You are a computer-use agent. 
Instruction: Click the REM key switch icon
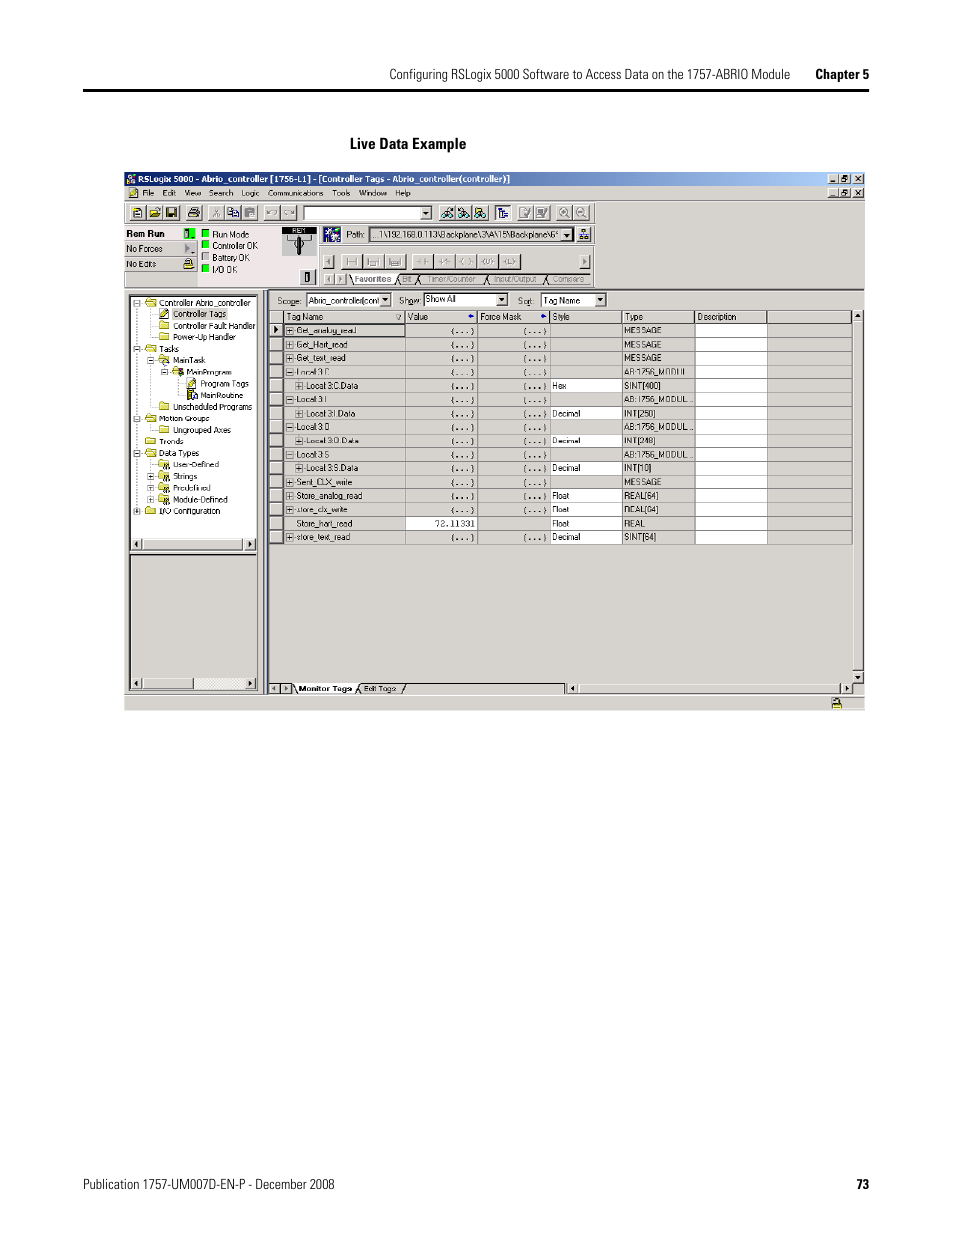[x=299, y=241]
